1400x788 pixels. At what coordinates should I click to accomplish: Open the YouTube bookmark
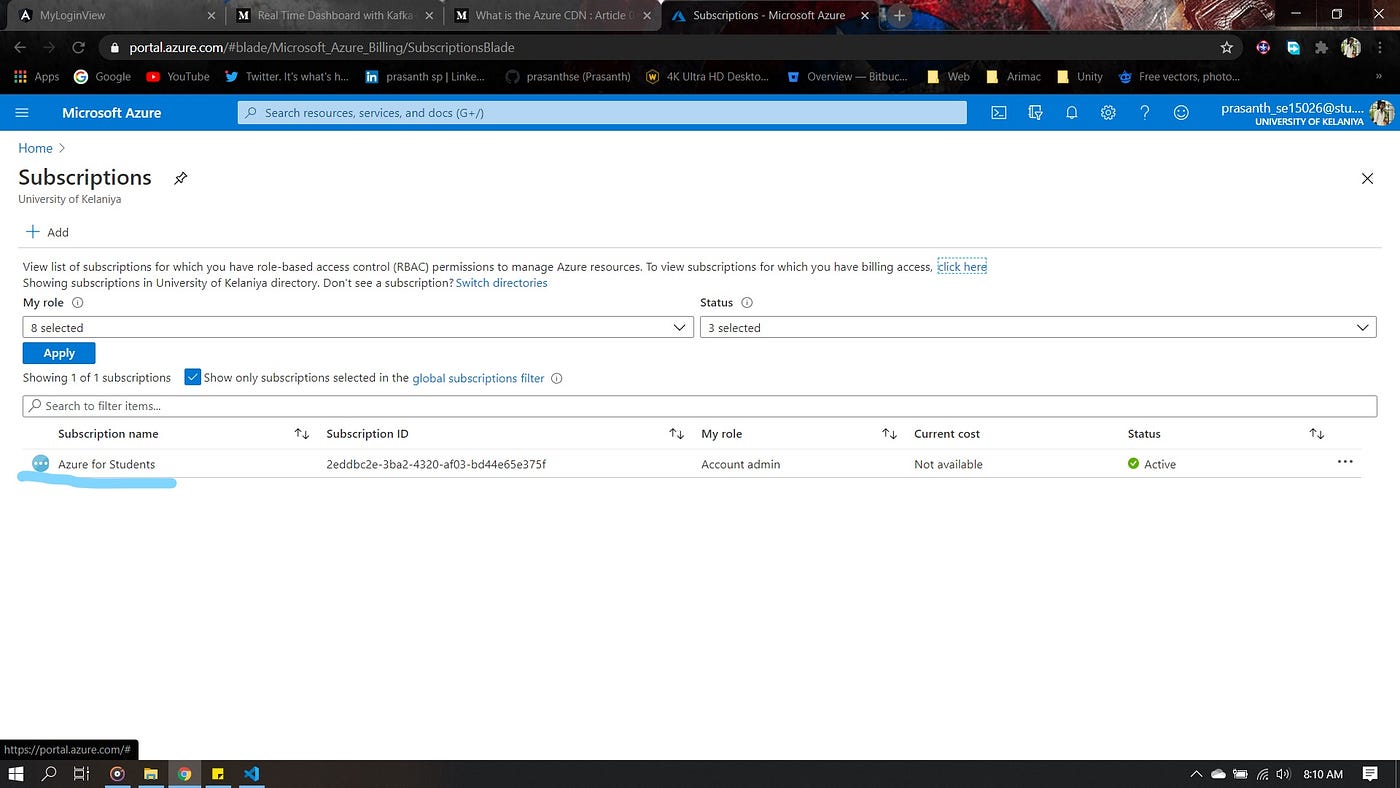[x=178, y=76]
